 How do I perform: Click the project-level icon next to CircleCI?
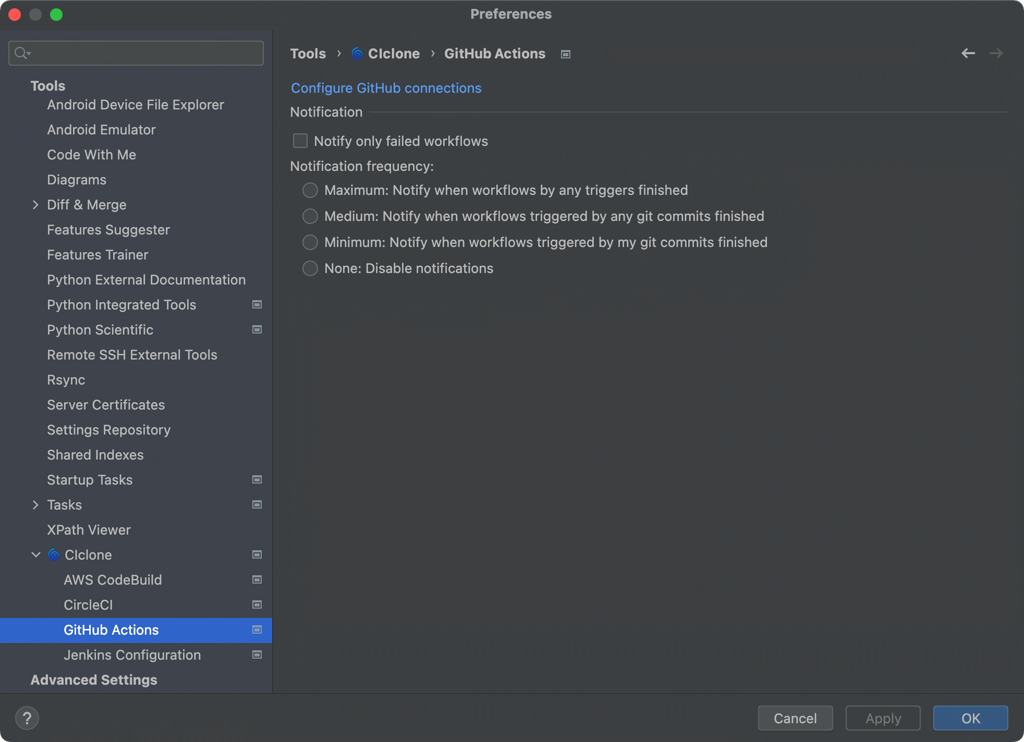point(257,604)
